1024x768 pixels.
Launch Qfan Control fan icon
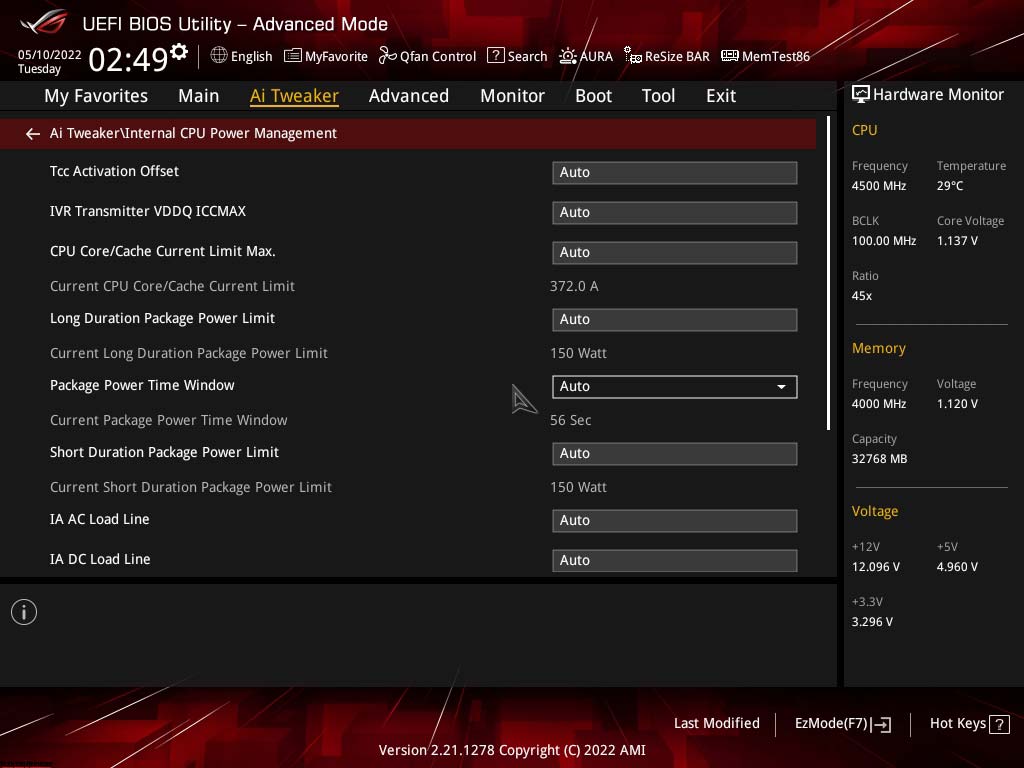click(x=387, y=56)
